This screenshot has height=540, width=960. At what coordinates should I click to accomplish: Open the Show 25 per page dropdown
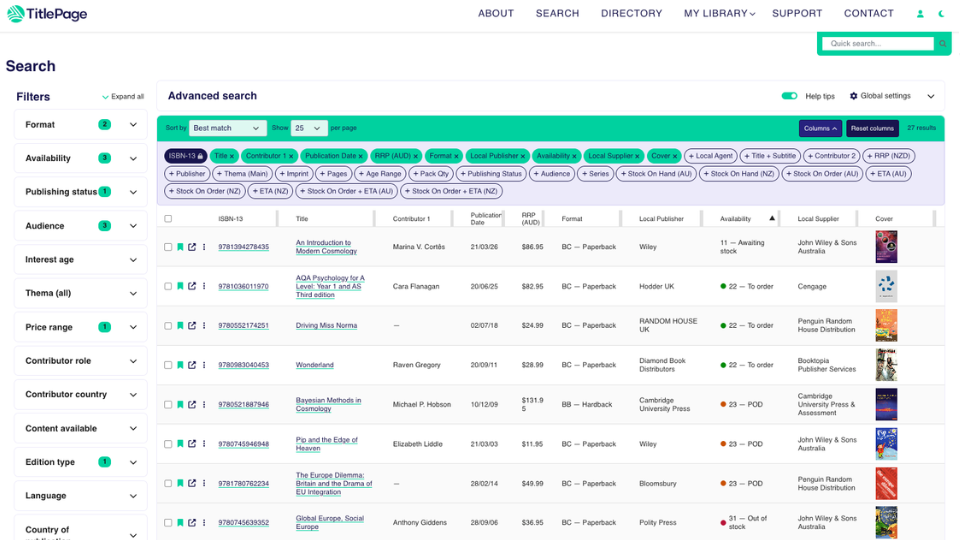coord(309,128)
